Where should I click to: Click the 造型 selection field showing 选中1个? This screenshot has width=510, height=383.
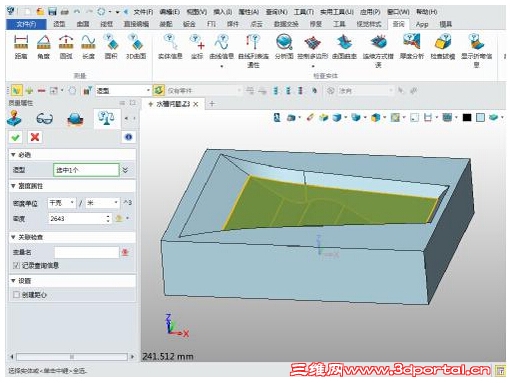pos(86,170)
